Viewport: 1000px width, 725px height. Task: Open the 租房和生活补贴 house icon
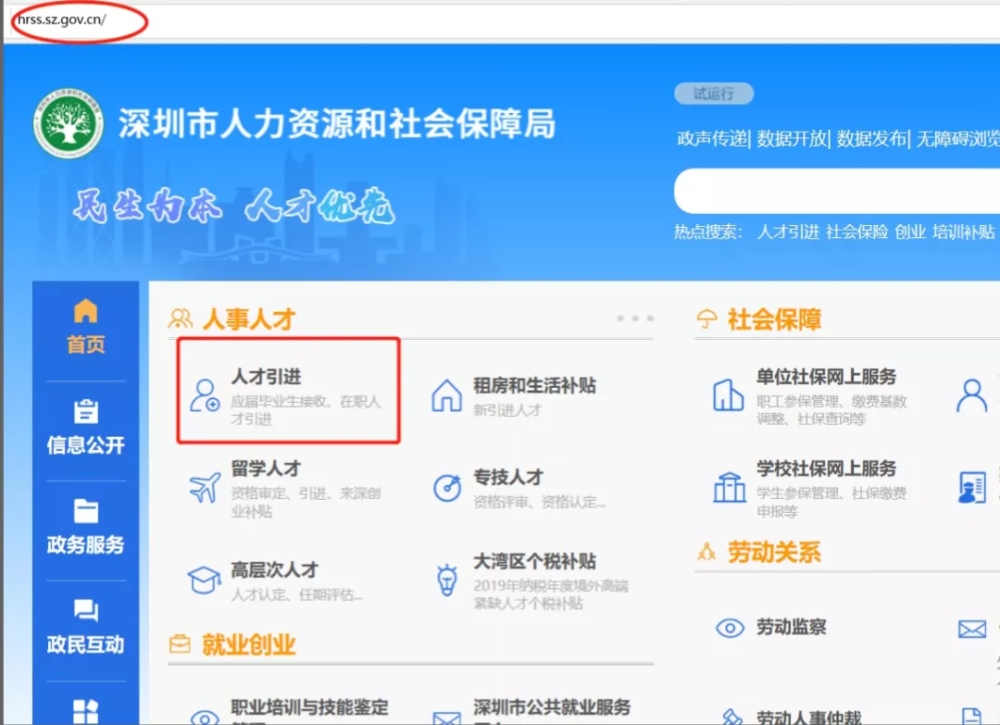coord(446,395)
